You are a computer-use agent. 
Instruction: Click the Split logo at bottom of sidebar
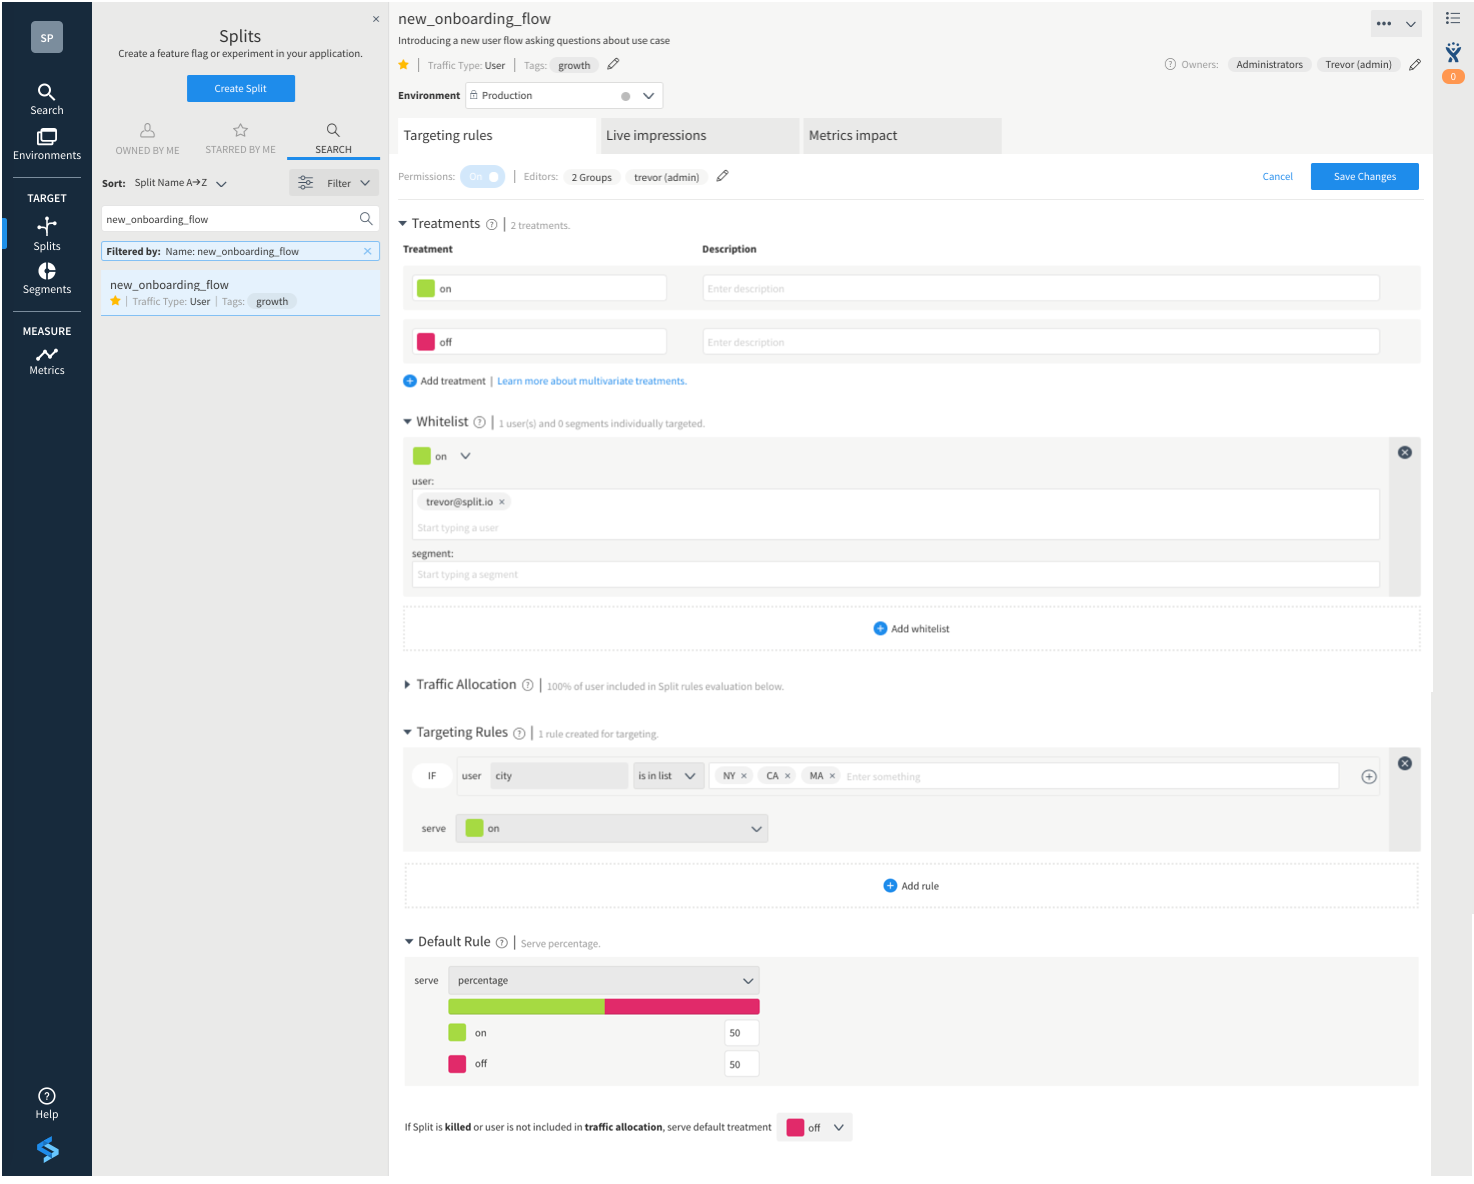click(x=47, y=1150)
